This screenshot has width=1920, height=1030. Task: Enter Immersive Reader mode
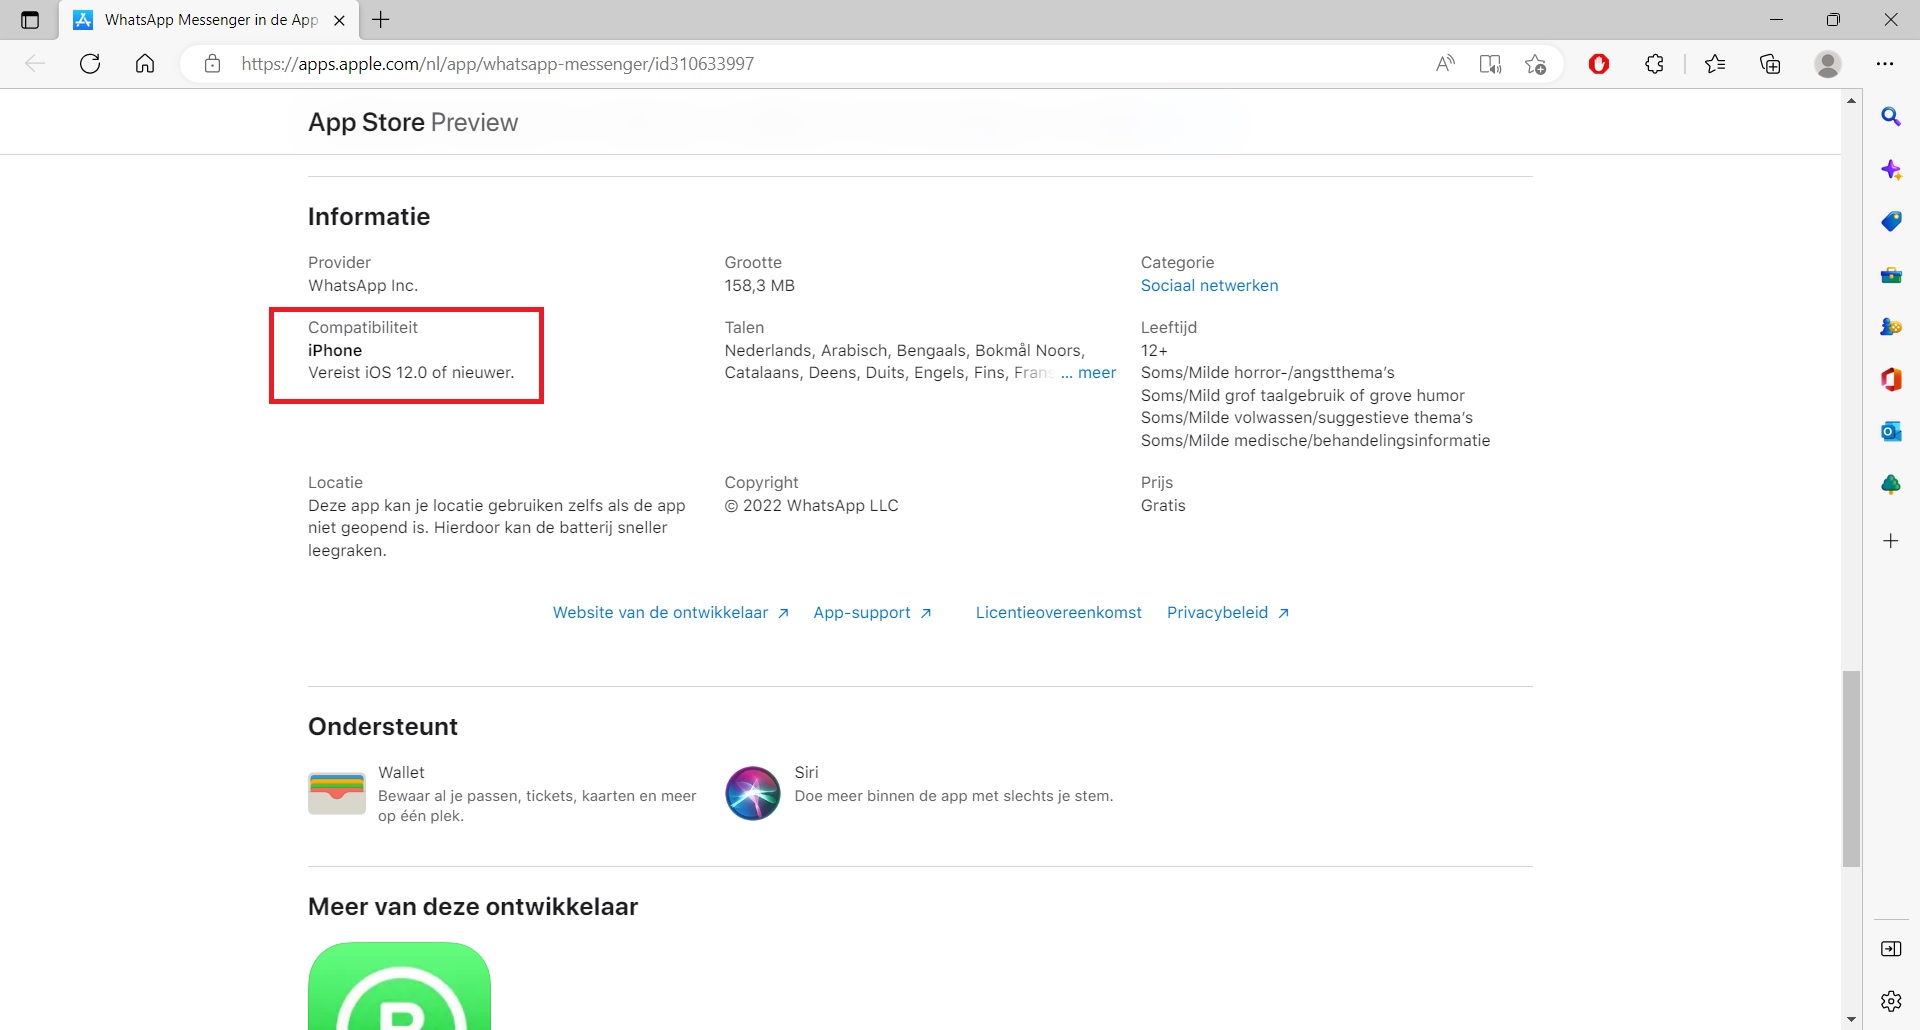(x=1490, y=64)
